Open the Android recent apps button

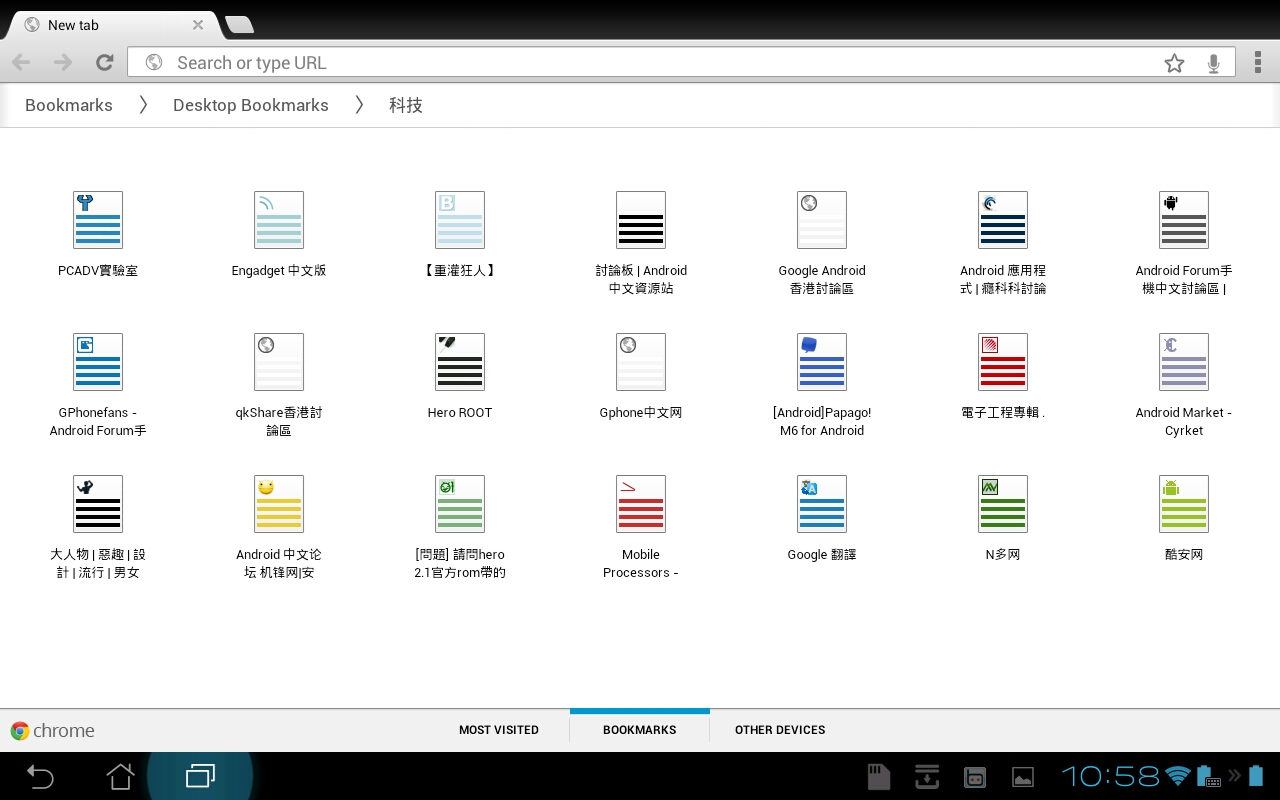click(x=200, y=776)
